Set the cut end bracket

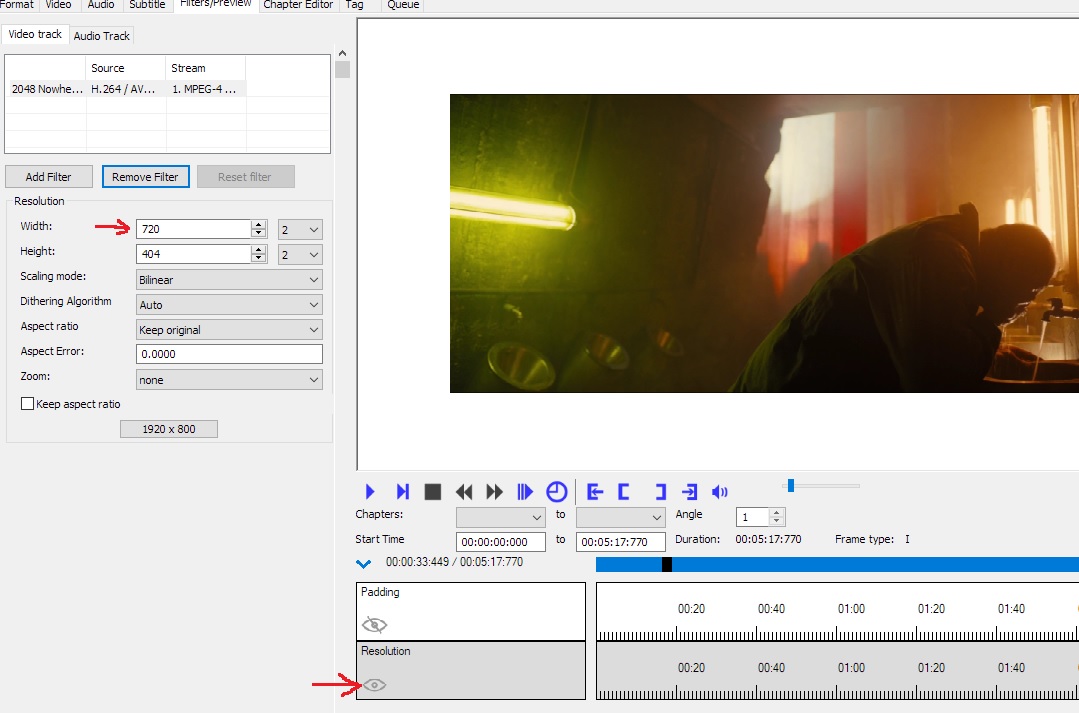pyautogui.click(x=661, y=491)
